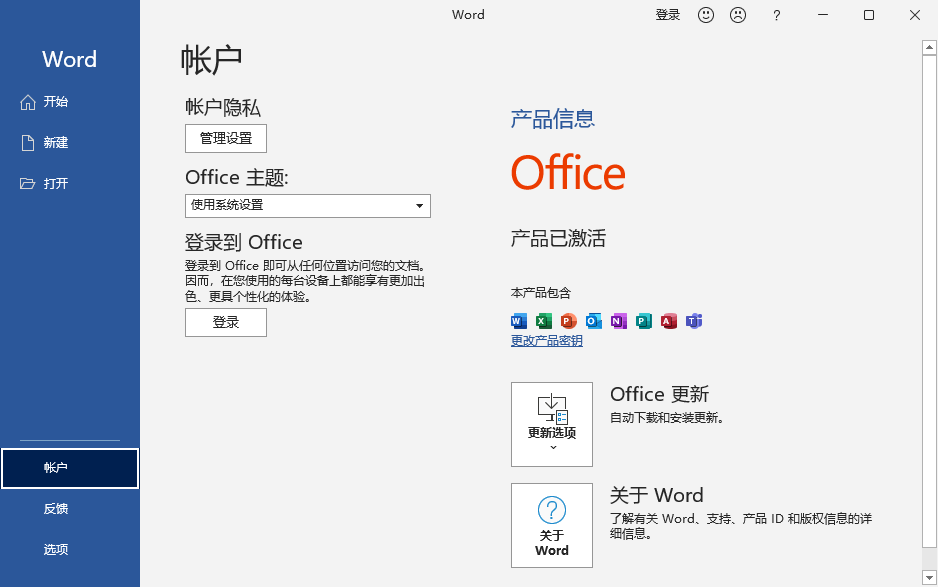
Task: Click the OneNote app icon
Action: coord(619,321)
